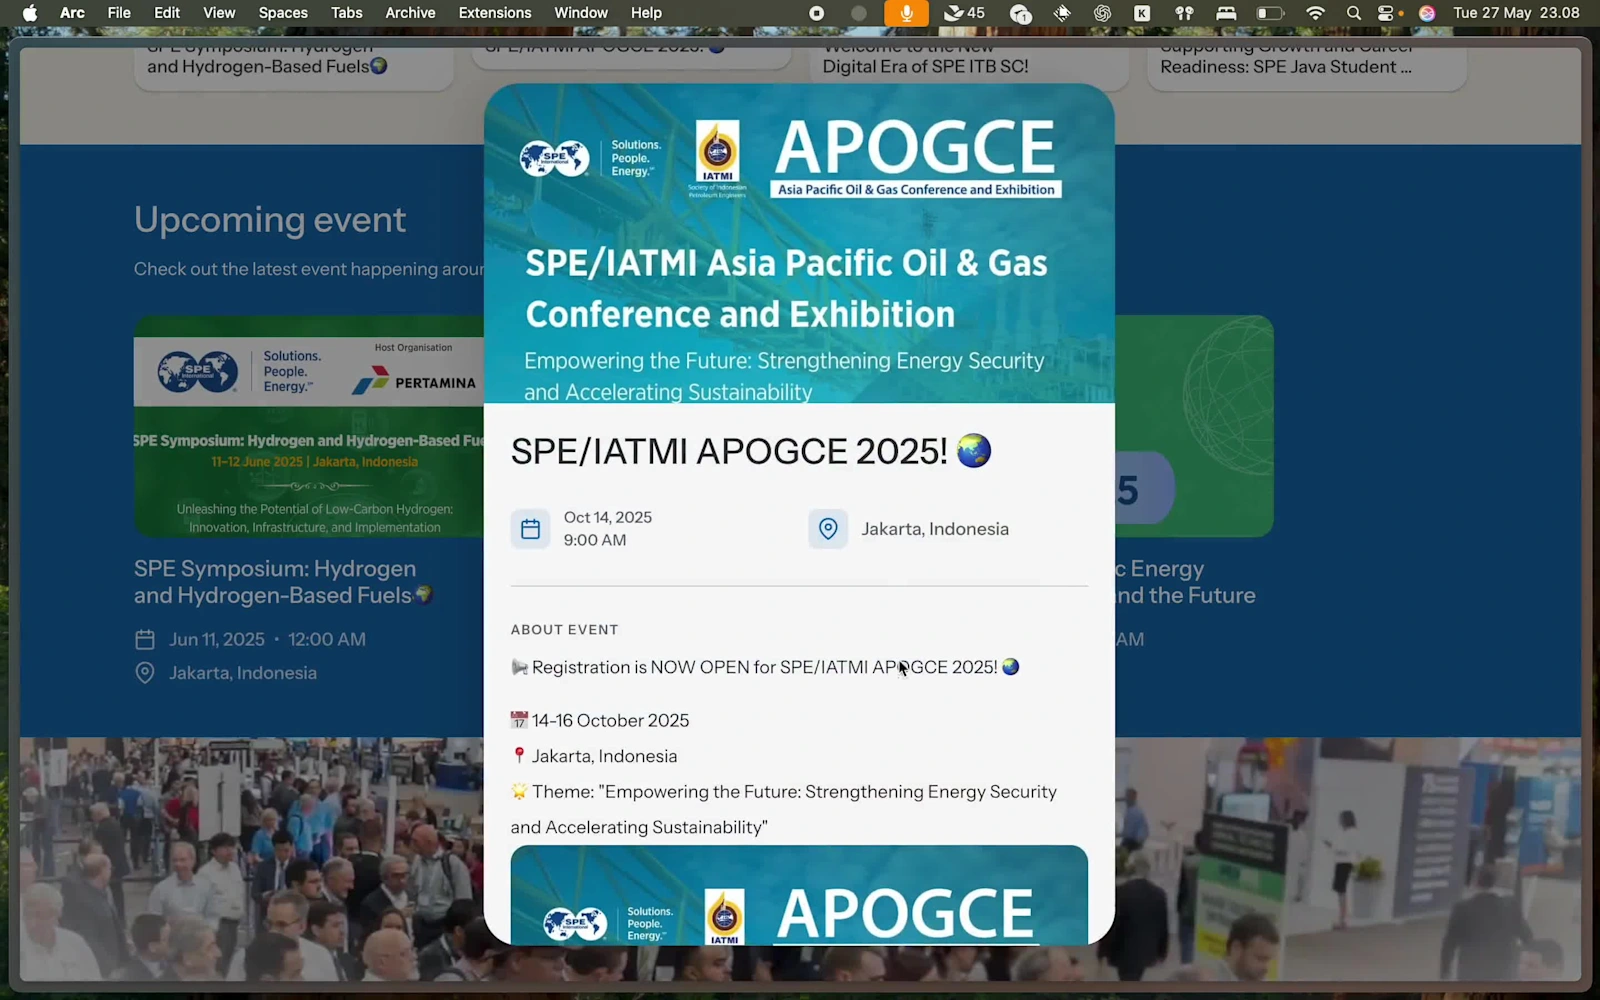Open the Hydrogen Symposium event card image
This screenshot has height=1000, width=1600.
(309, 427)
